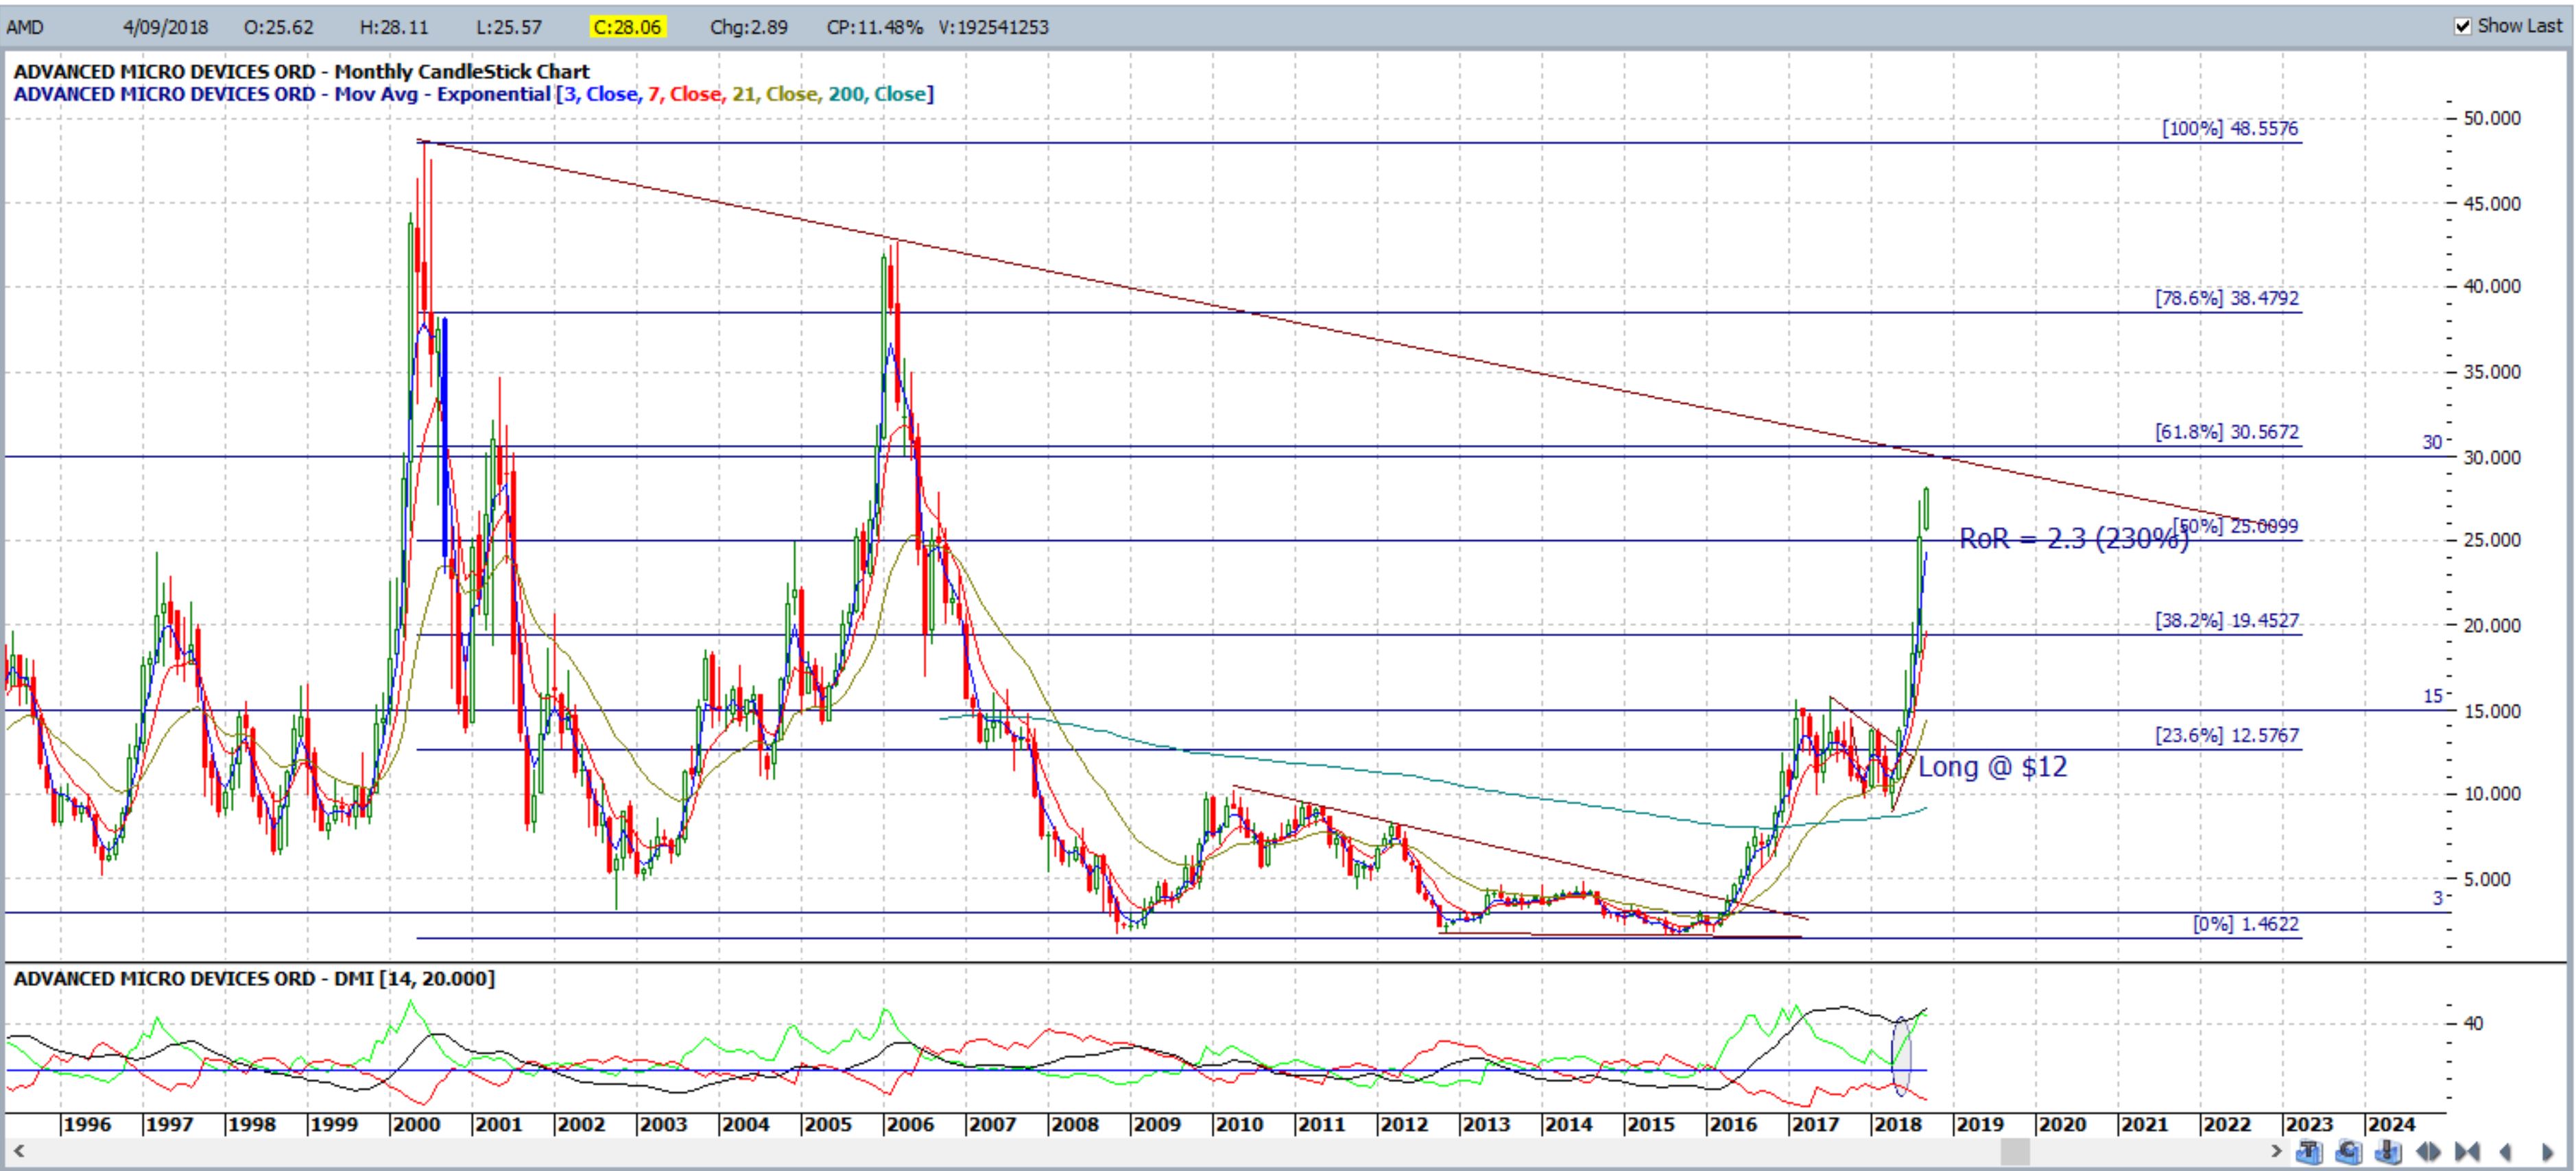Click the CP:11.48% percent change value
Image resolution: width=2576 pixels, height=1171 pixels.
(x=875, y=27)
